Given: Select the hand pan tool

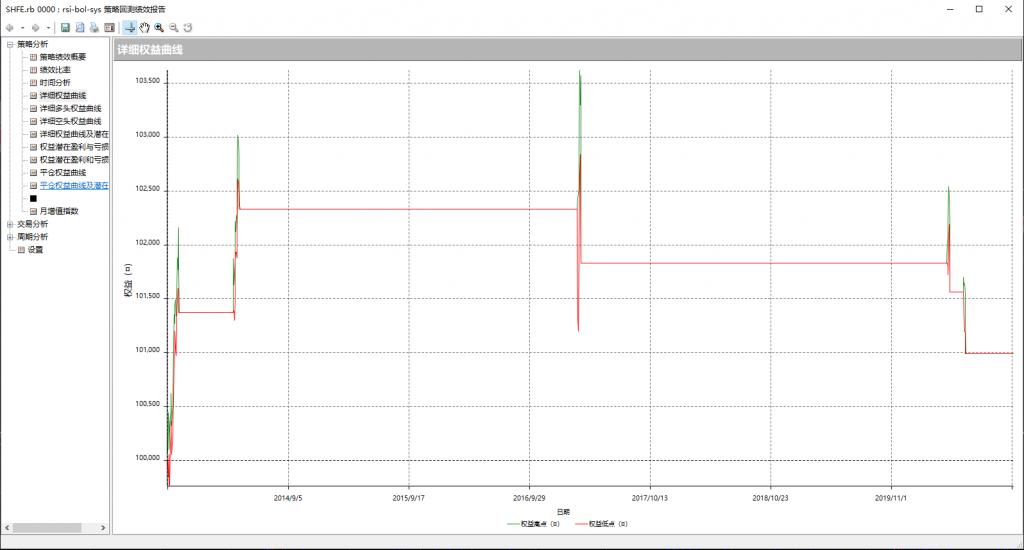Looking at the screenshot, I should (144, 27).
